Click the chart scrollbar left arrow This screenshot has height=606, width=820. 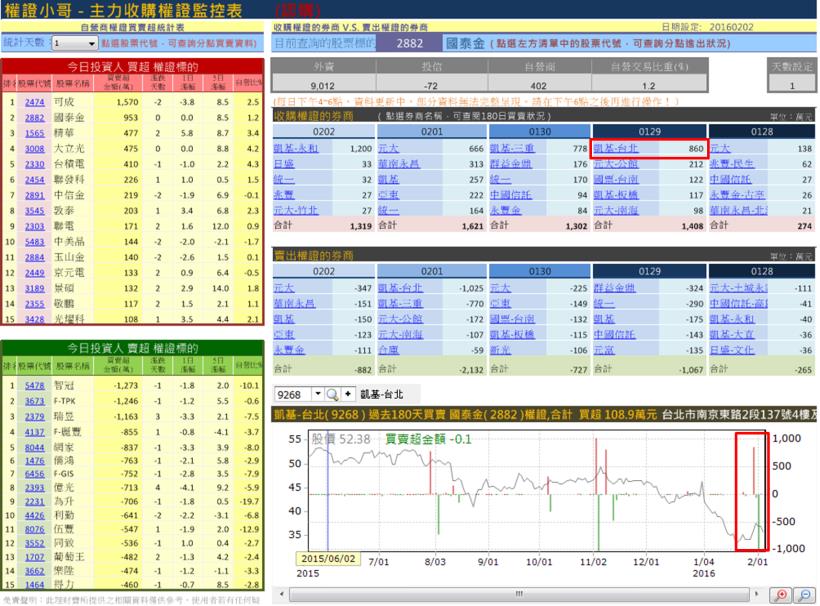282,594
